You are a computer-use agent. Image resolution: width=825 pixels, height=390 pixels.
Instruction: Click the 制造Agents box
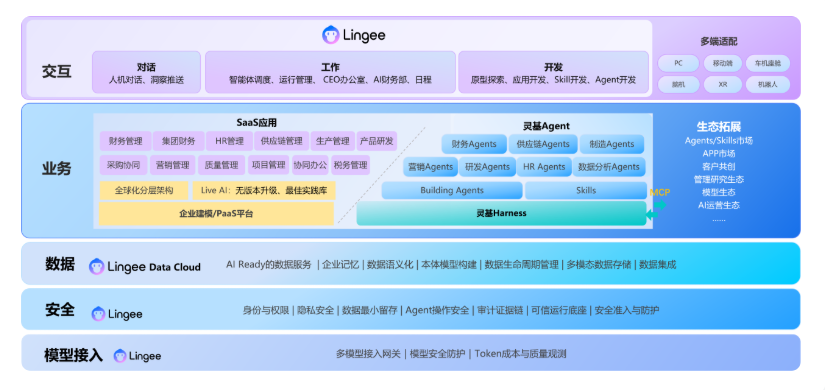612,144
